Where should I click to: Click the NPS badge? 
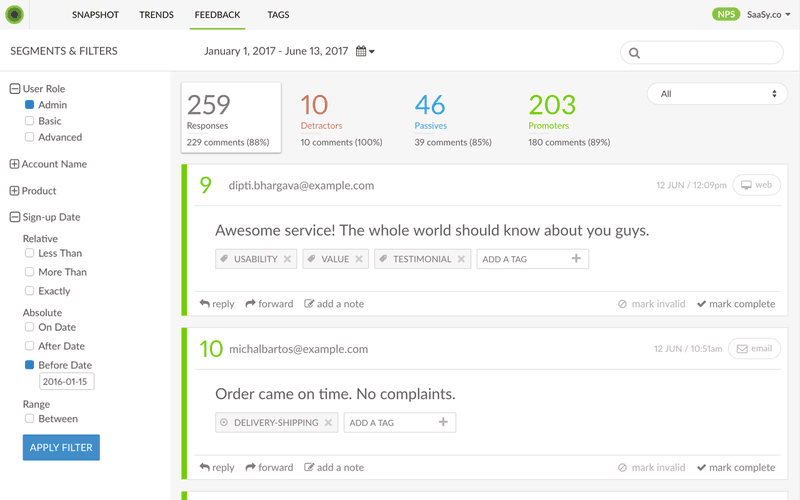(x=726, y=14)
